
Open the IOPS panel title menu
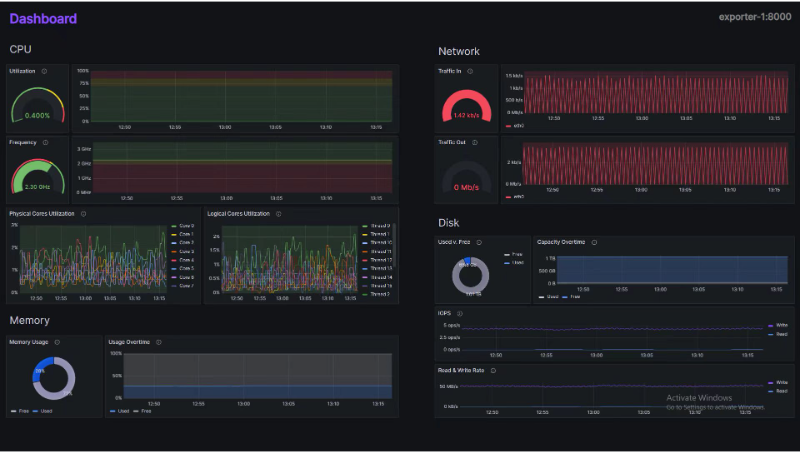tap(444, 314)
